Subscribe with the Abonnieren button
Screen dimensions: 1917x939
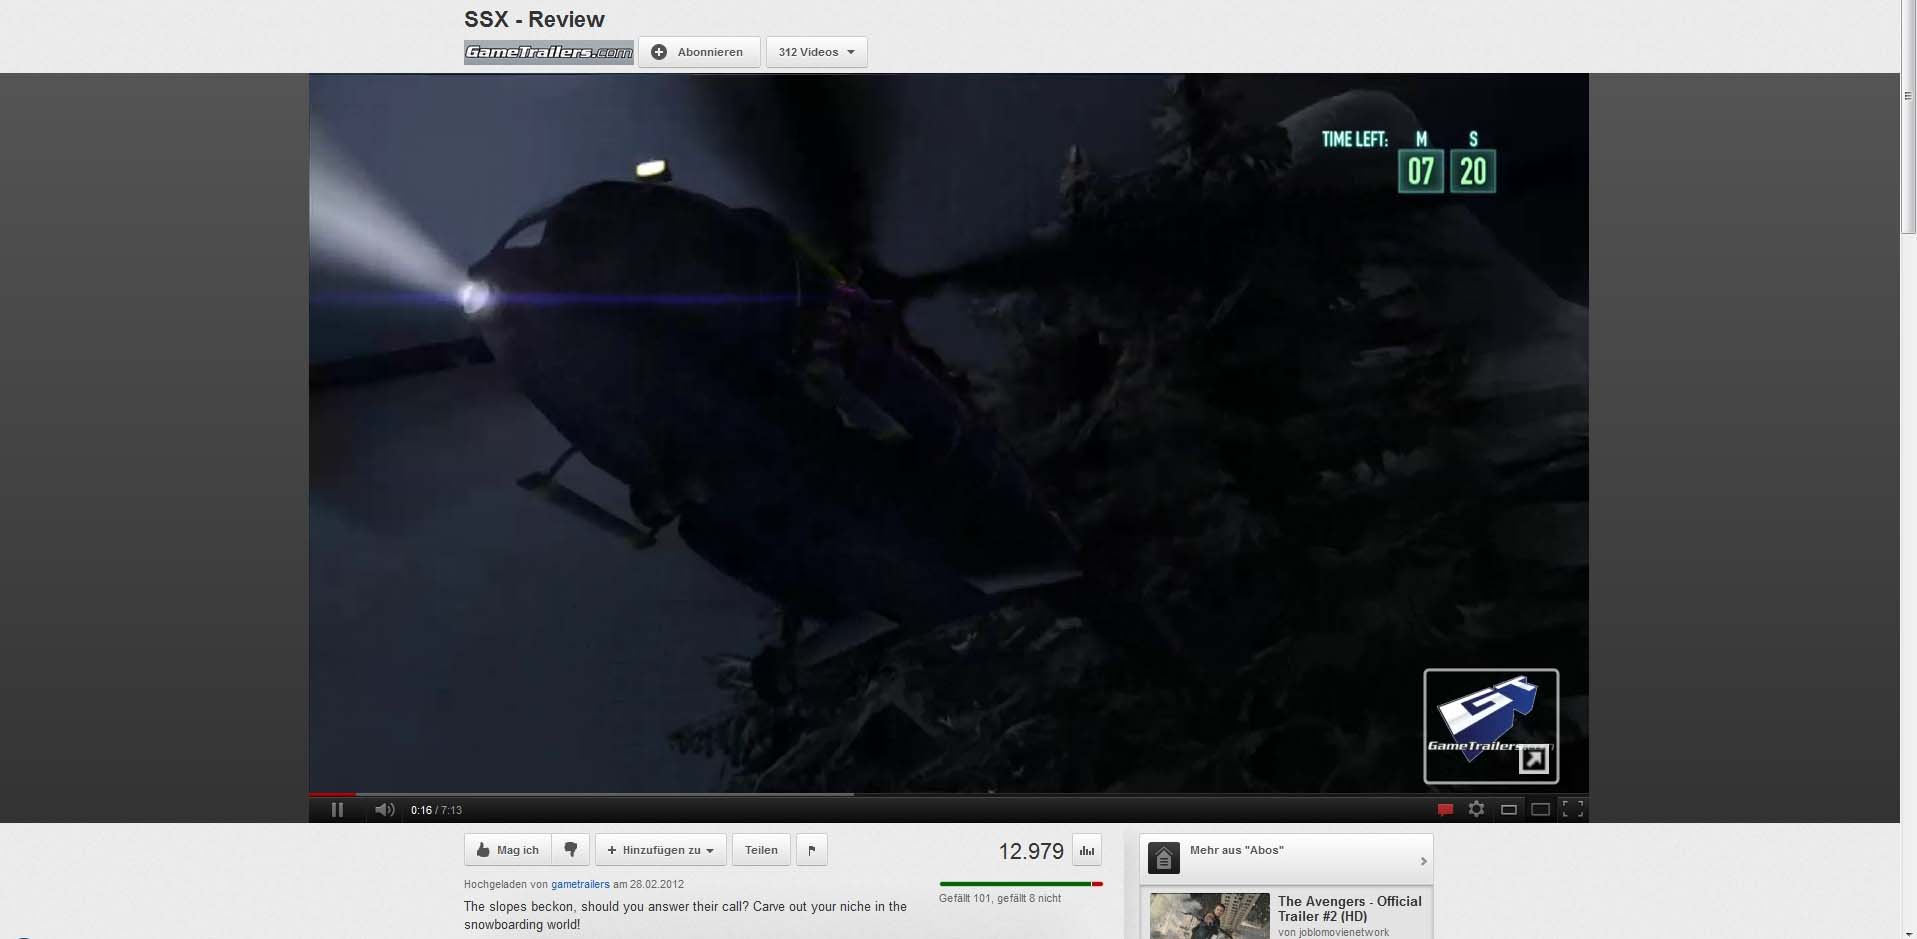coord(699,52)
